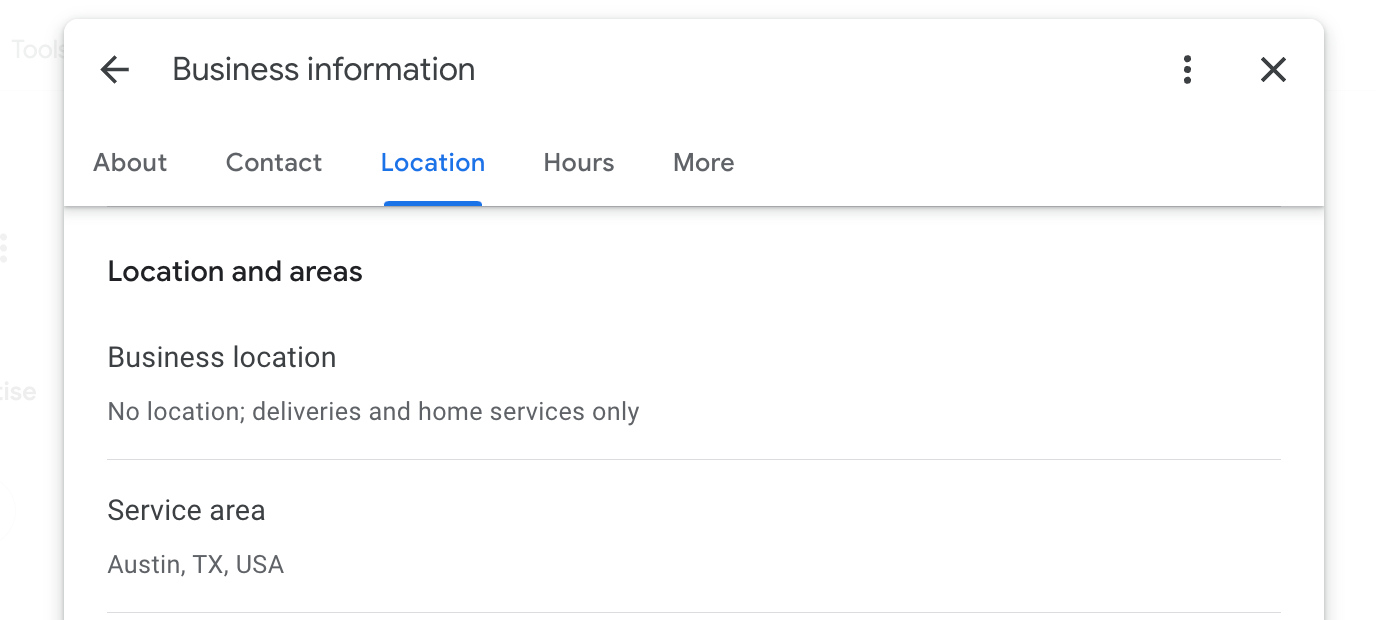1376x620 pixels.
Task: Click the 'No location; deliveries and home services only' text
Action: (373, 412)
